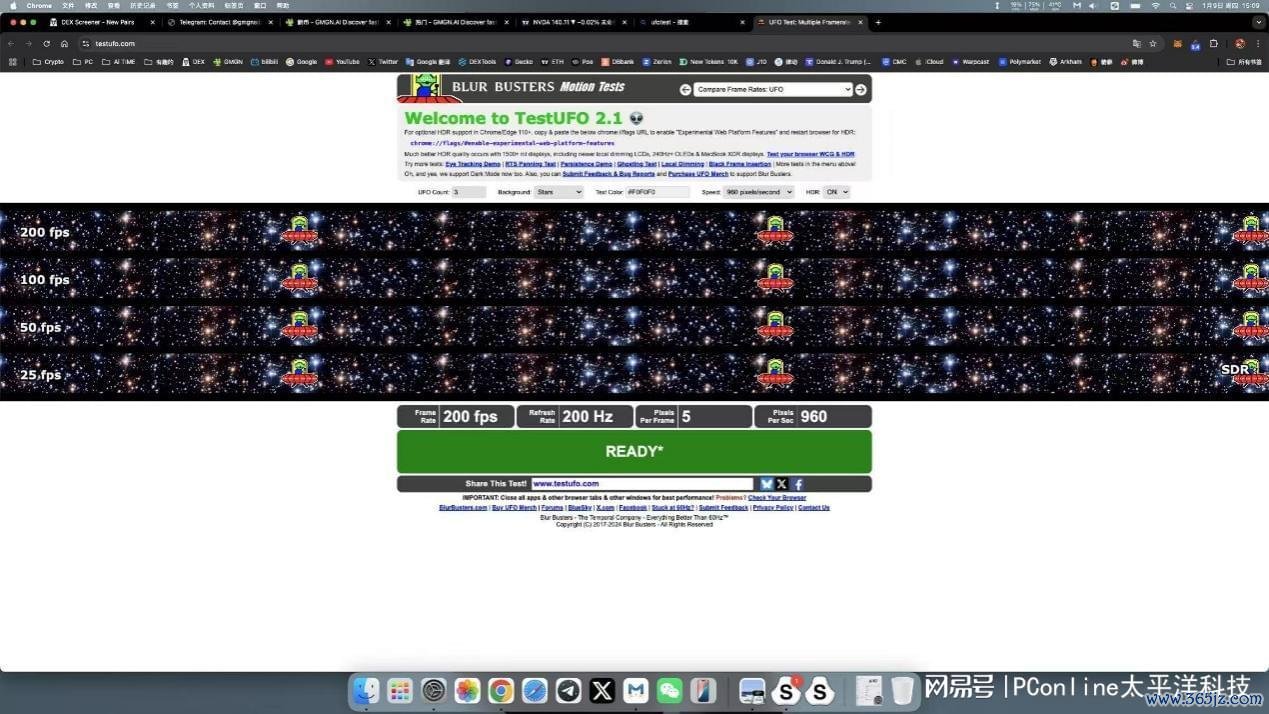Viewport: 1269px width, 714px height.
Task: Open the Compare Frame Rates test selector
Action: [773, 89]
